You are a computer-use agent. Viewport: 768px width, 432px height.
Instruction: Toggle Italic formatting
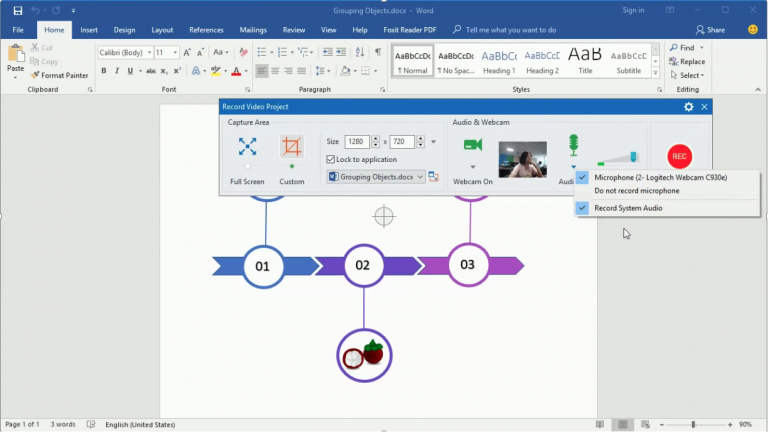point(117,71)
